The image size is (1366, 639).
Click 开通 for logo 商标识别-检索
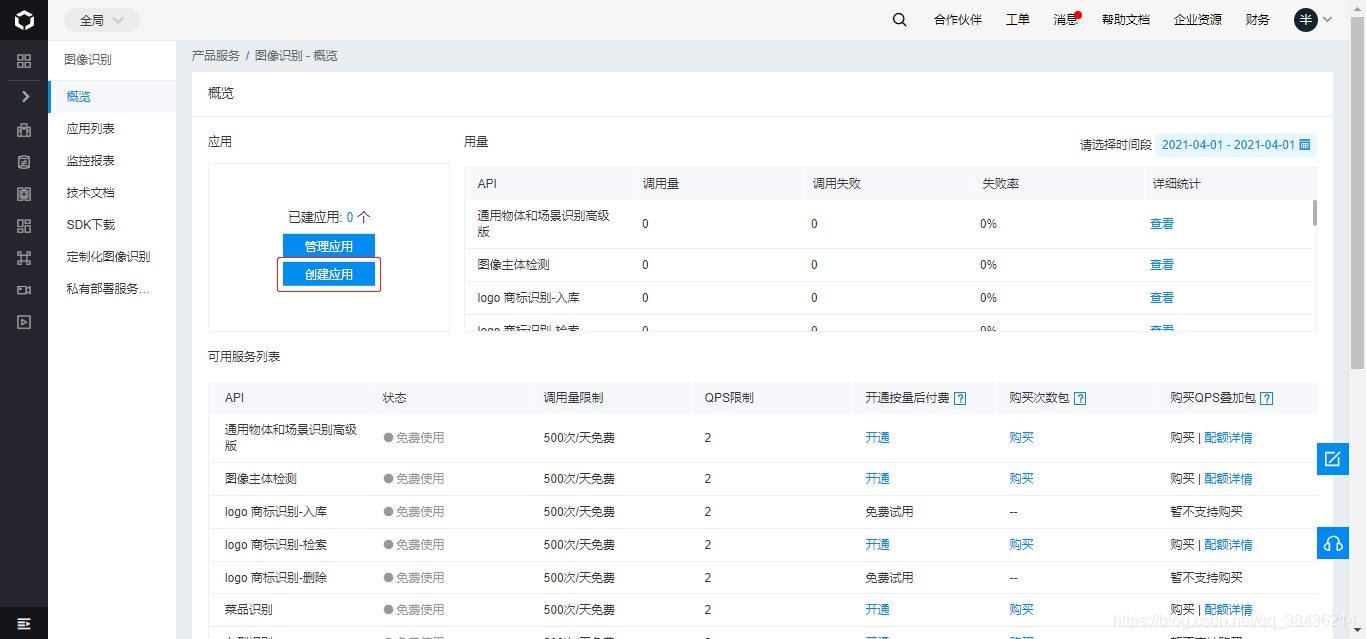click(877, 545)
